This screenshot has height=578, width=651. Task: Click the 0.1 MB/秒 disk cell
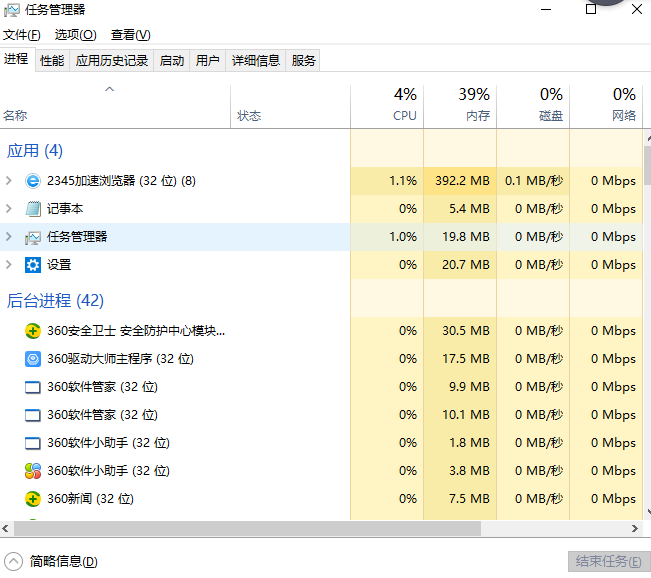tap(533, 181)
